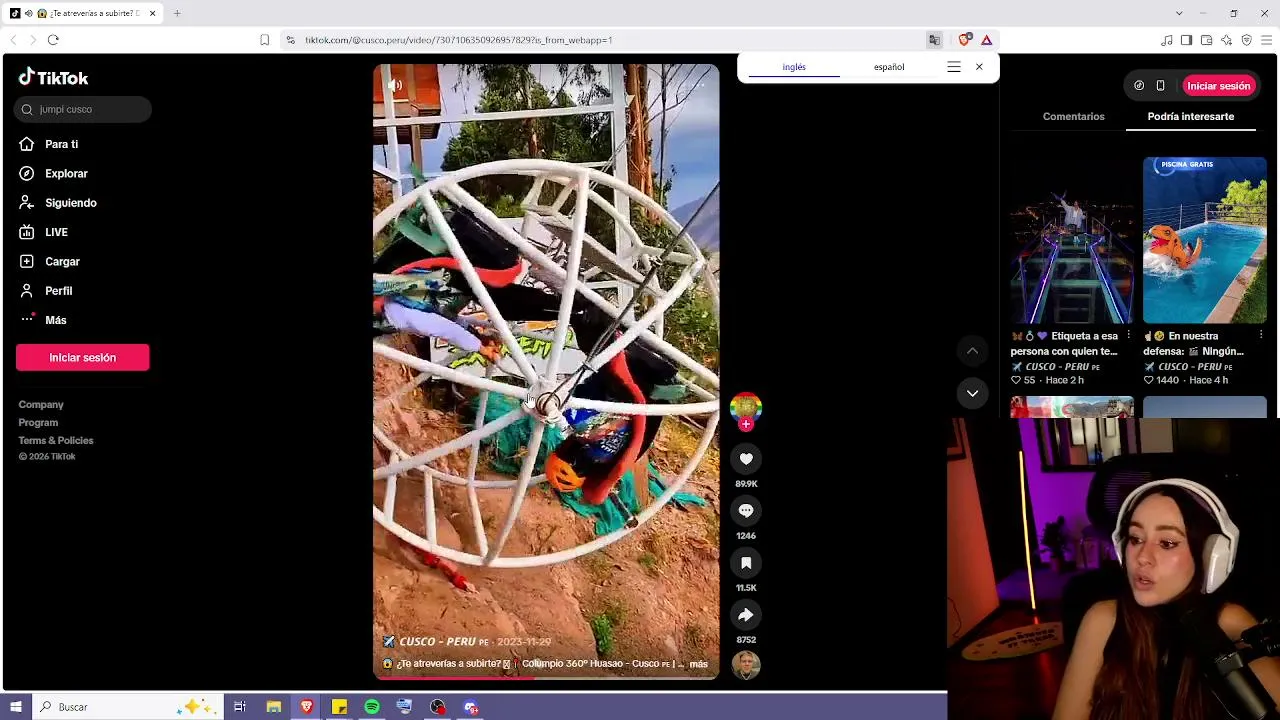Open the Program footer link
The height and width of the screenshot is (720, 1280).
(x=38, y=423)
